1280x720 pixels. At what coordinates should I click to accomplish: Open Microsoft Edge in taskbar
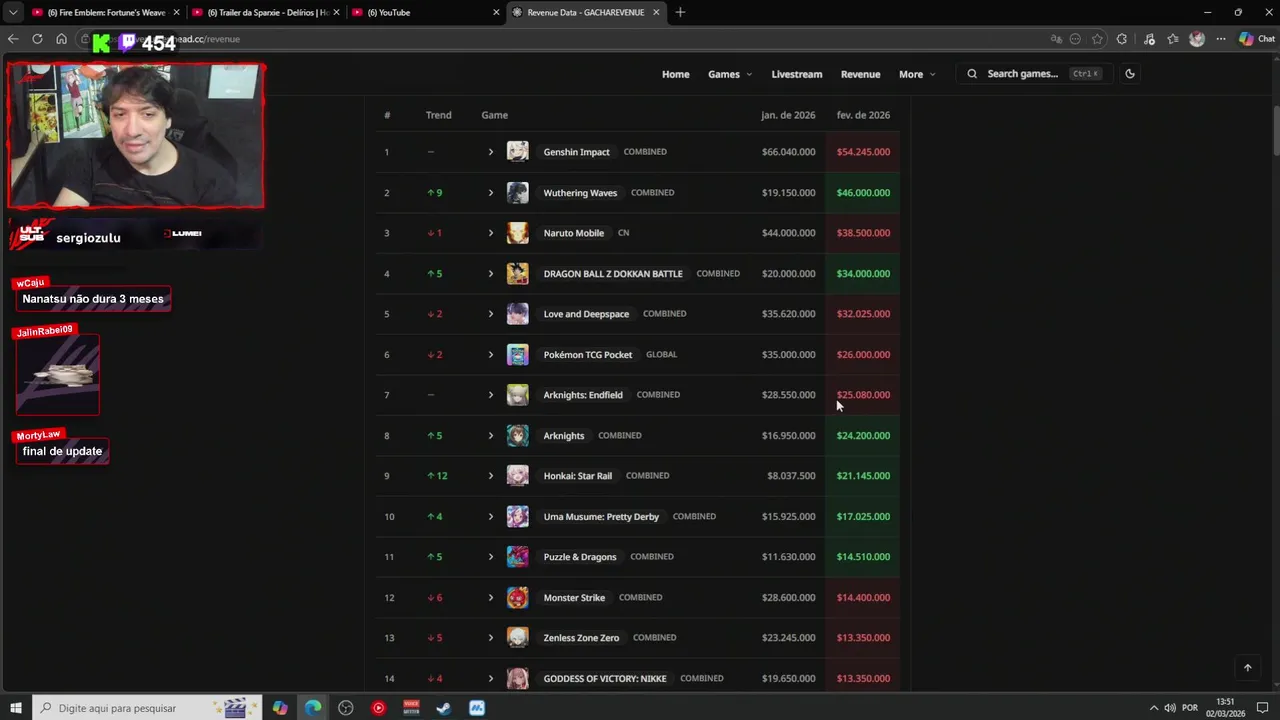tap(313, 708)
